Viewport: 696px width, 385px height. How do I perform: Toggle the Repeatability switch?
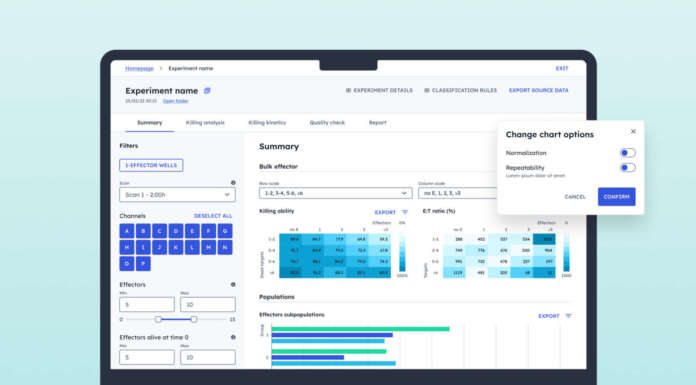627,168
